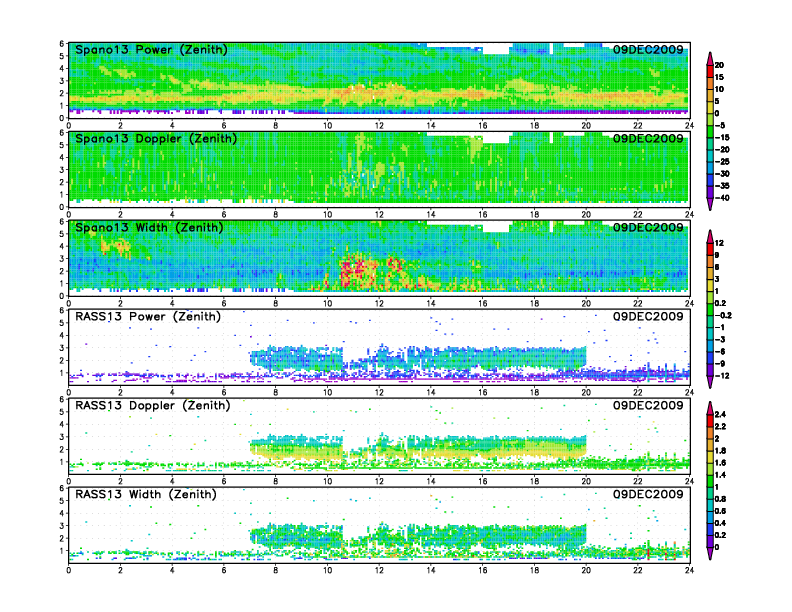Viewport: 792px width, 612px height.
Task: Click the "RASS13 Doppler (Zenith)" panel title
Action: click(153, 405)
